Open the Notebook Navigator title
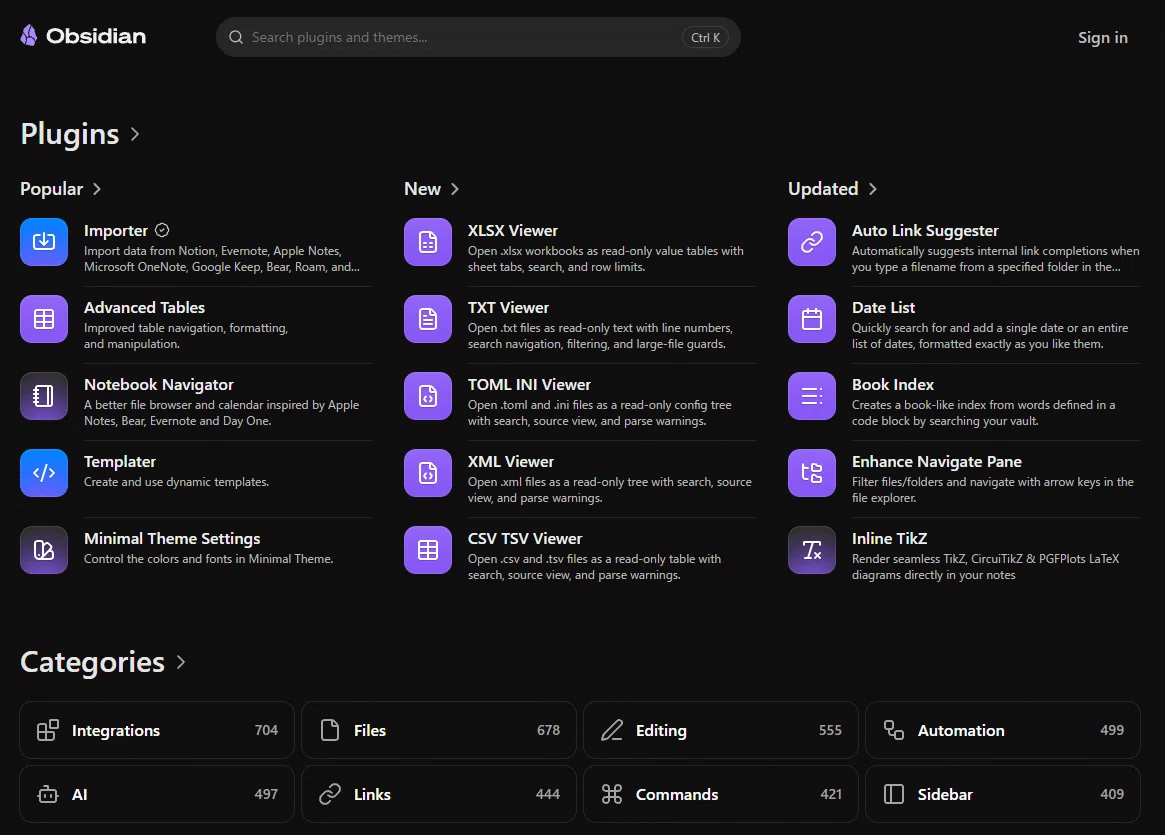The image size is (1165, 835). [159, 385]
